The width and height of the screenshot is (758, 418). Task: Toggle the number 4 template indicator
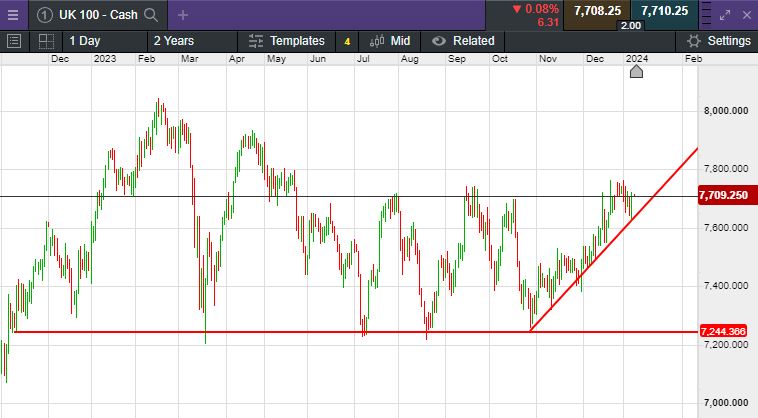[346, 41]
